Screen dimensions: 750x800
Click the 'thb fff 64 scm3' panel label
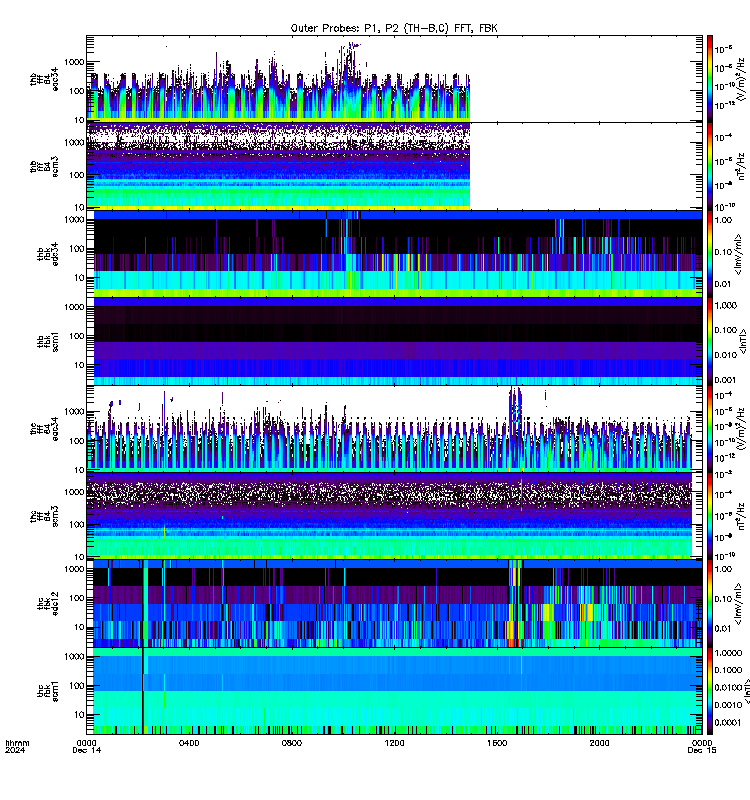[44, 167]
